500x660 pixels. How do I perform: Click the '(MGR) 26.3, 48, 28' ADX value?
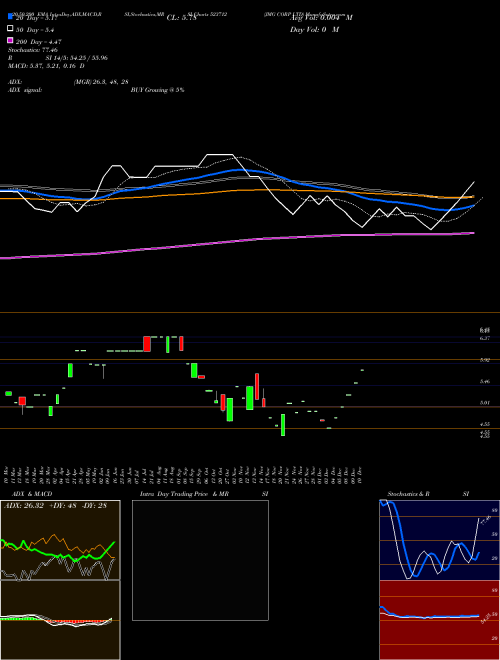coord(101,82)
